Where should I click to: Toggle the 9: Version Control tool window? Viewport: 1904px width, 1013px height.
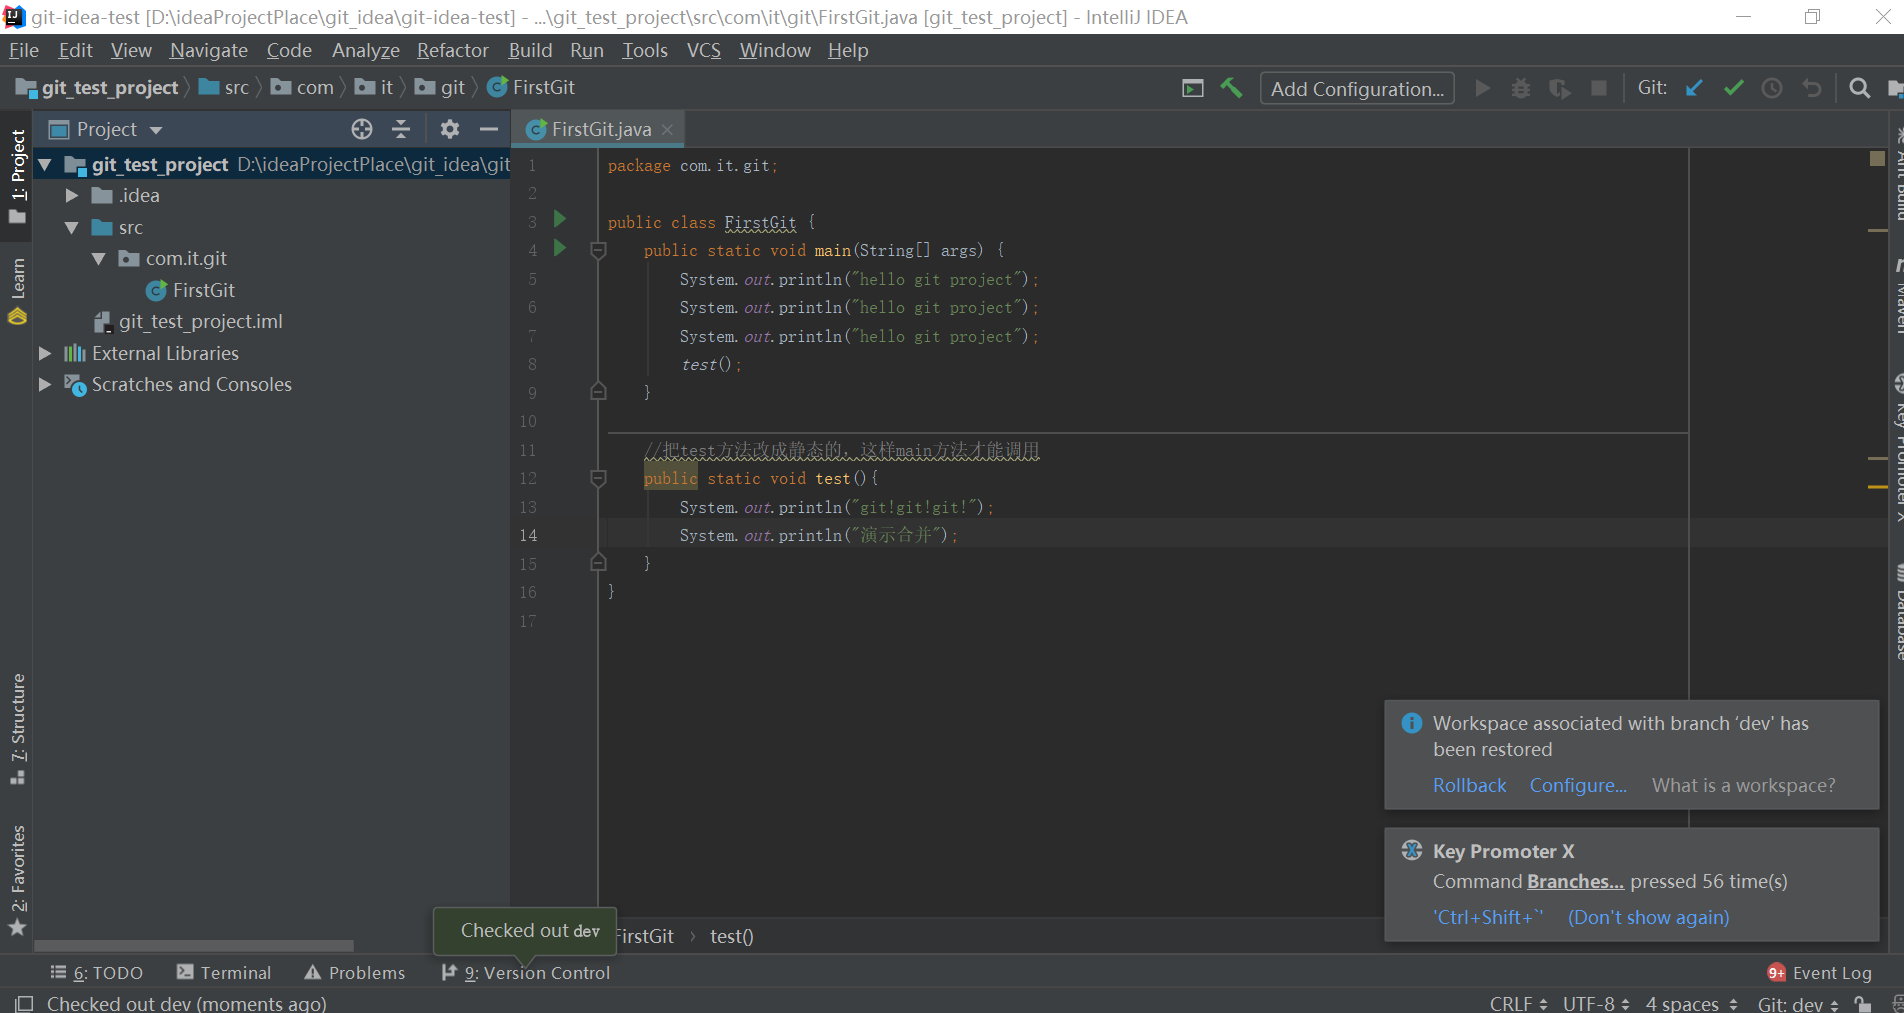pyautogui.click(x=526, y=973)
